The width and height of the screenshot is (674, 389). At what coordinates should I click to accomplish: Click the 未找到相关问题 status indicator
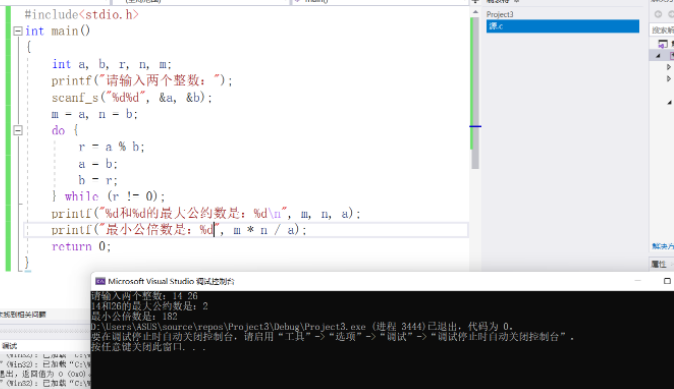pos(24,315)
